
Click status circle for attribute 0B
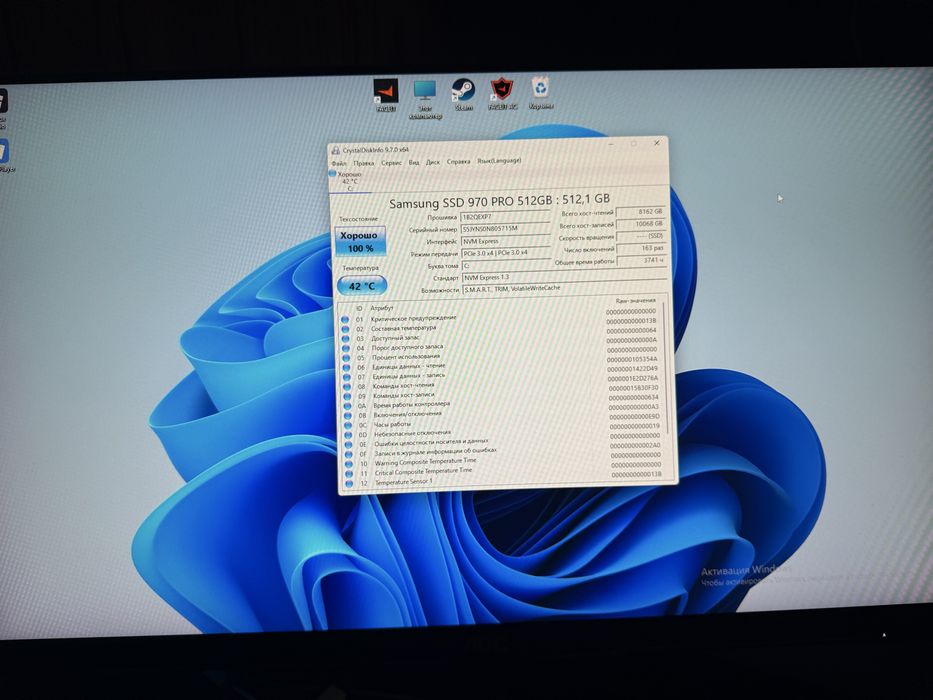click(x=348, y=415)
